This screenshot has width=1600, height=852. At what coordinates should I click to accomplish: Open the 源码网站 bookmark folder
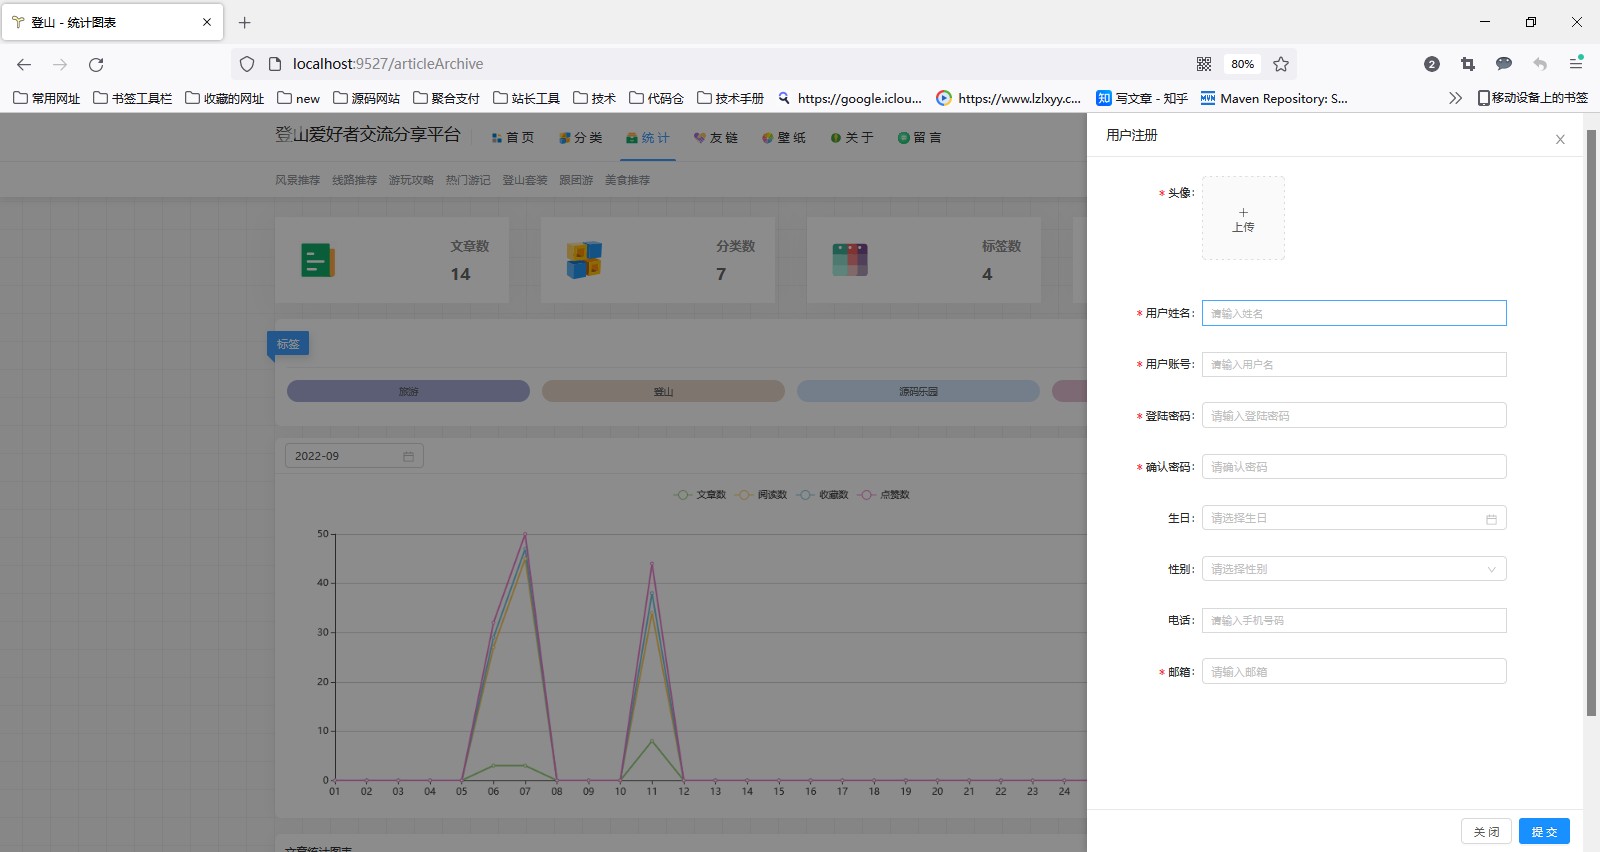point(366,98)
